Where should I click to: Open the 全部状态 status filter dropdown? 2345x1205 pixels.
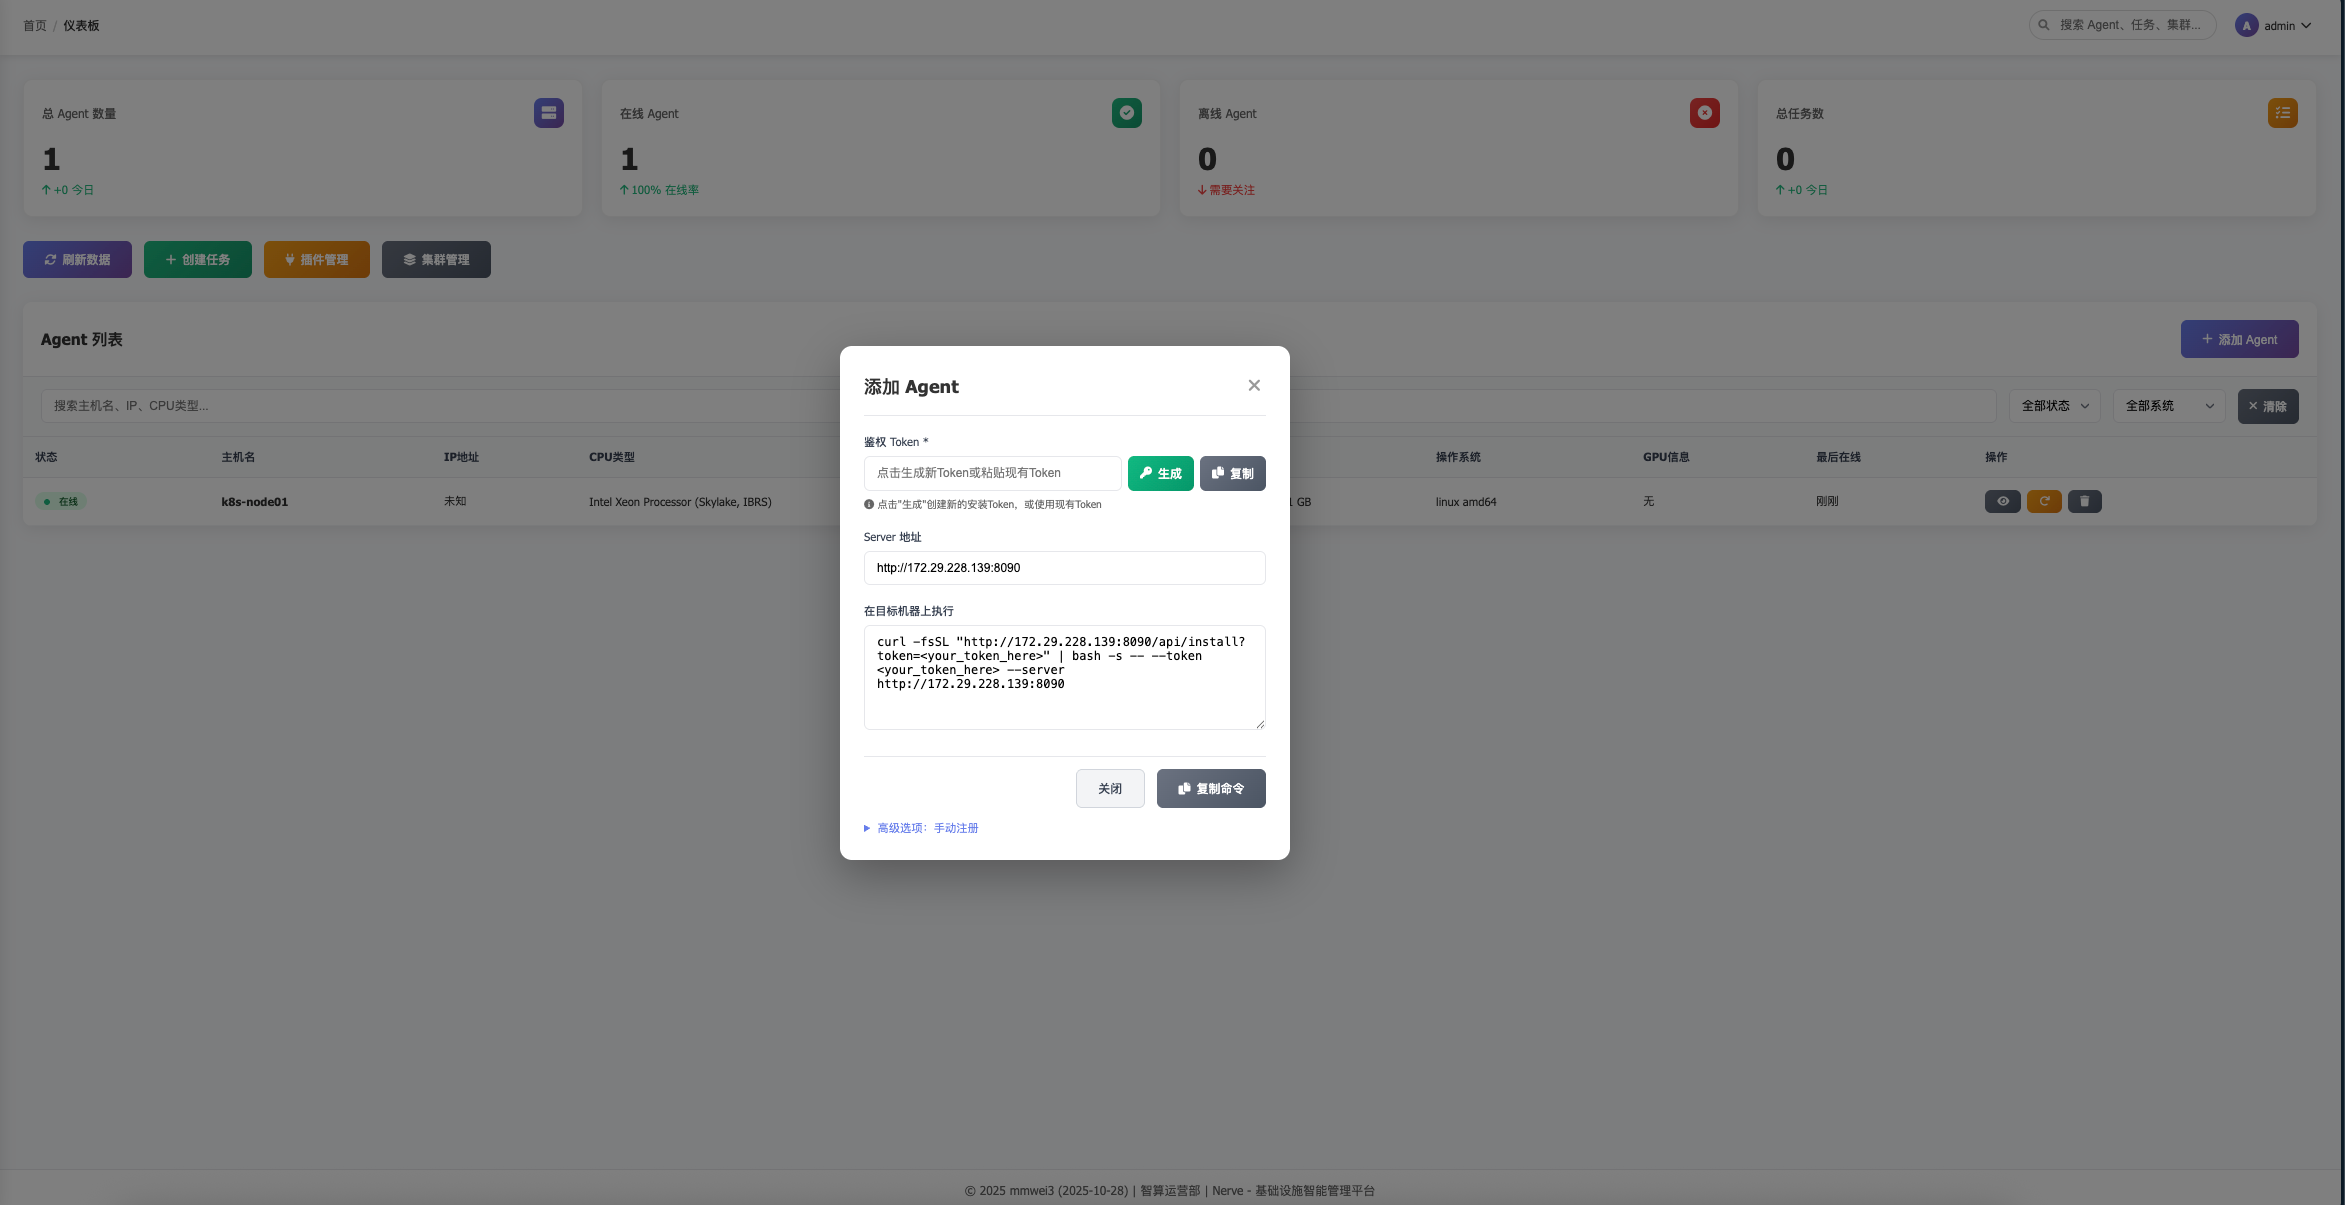2054,406
